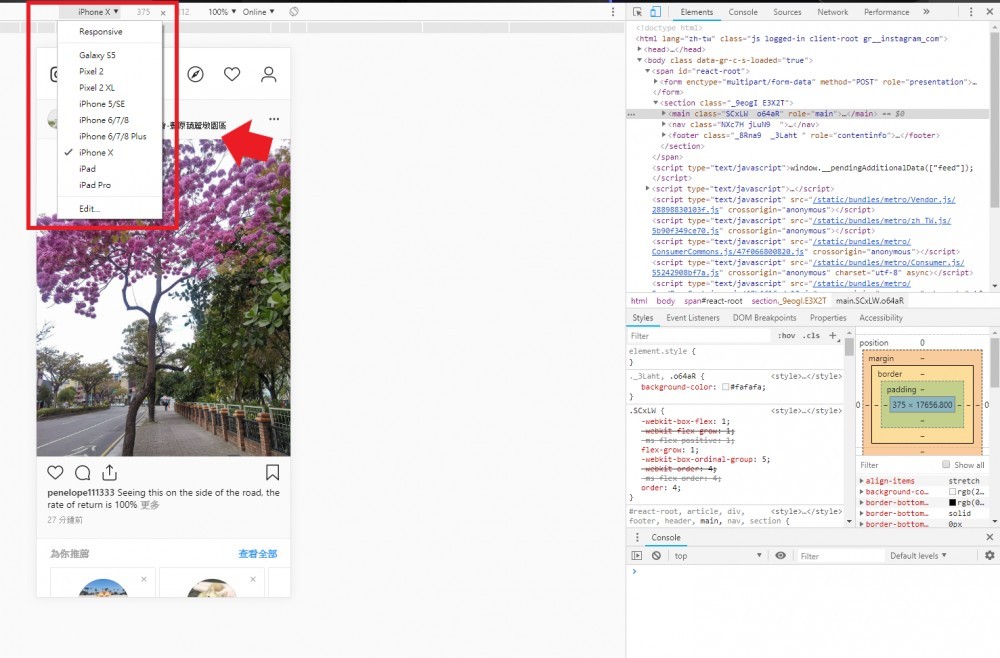
Task: Choose Edit... in device menu
Action: click(x=89, y=208)
